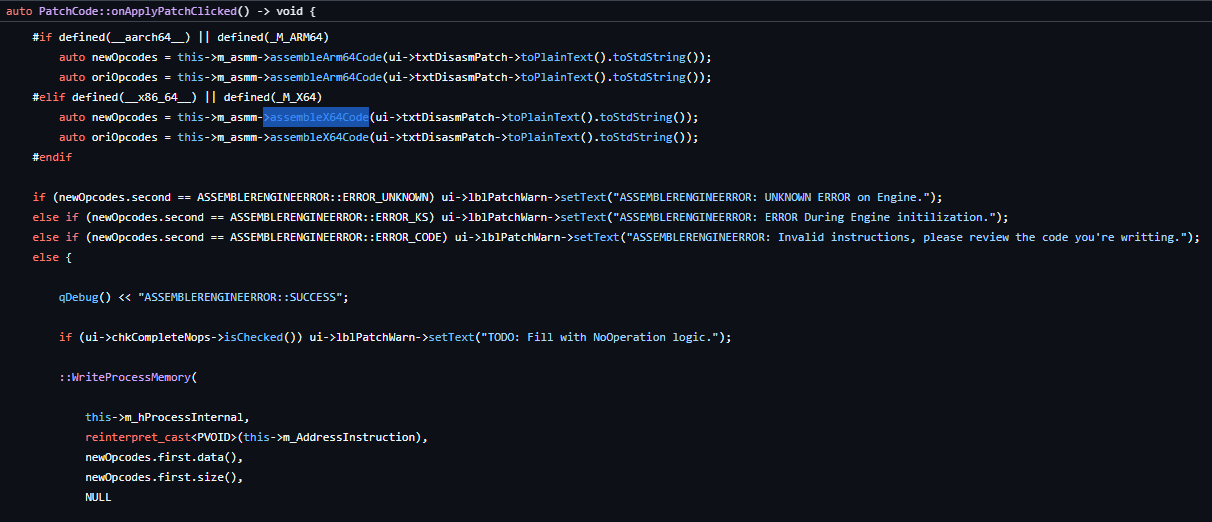Click the "Invalid instructions" warning string
The image size is (1212, 522).
(x=908, y=237)
